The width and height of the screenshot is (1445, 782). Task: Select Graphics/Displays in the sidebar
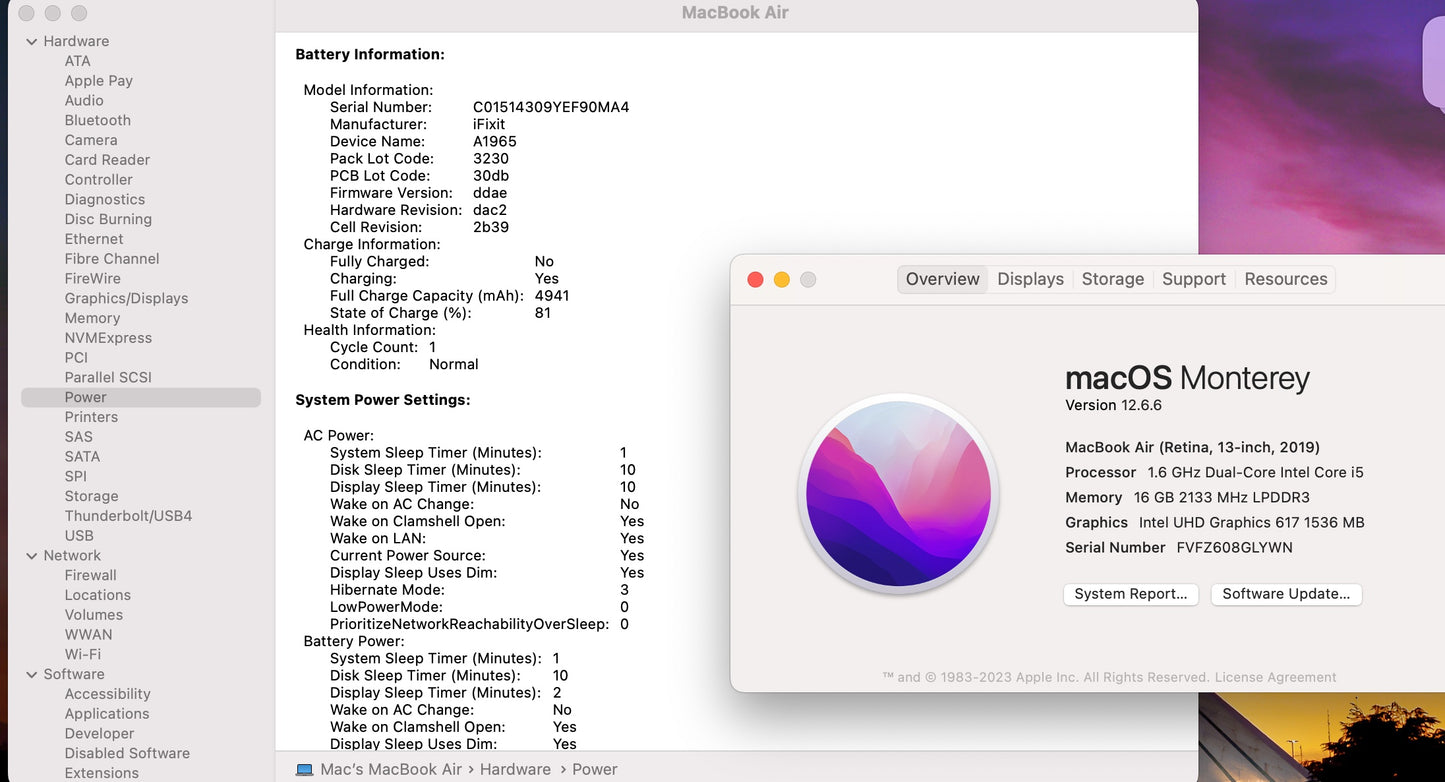(126, 298)
